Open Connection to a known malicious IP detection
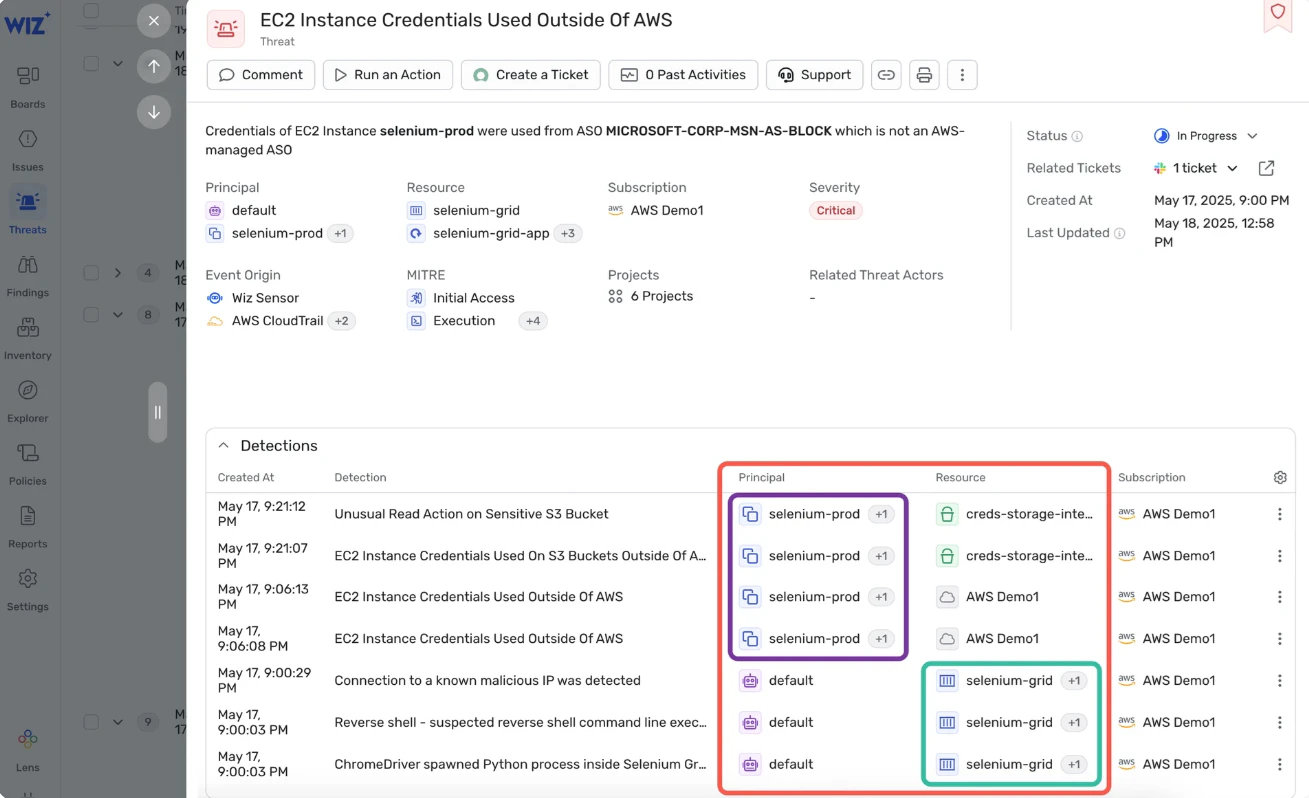This screenshot has height=798, width=1309. (487, 681)
